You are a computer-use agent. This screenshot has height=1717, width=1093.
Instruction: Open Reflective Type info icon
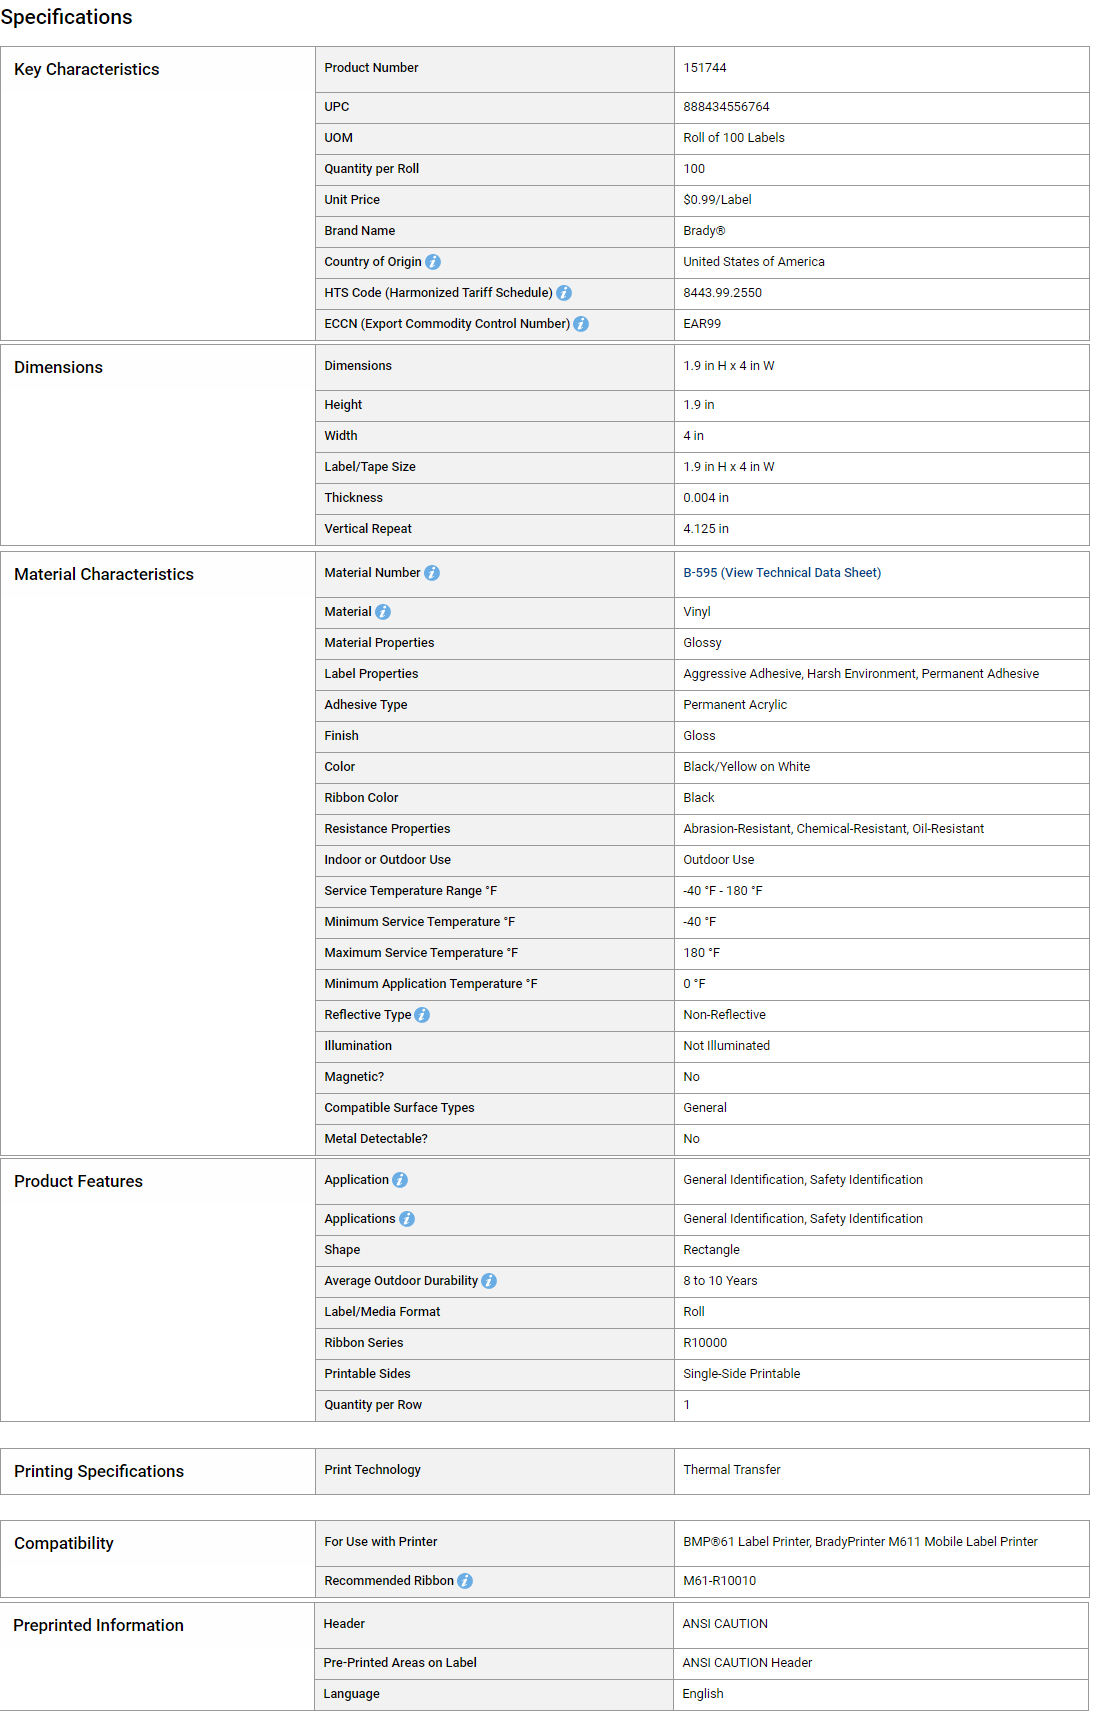[x=422, y=1015]
